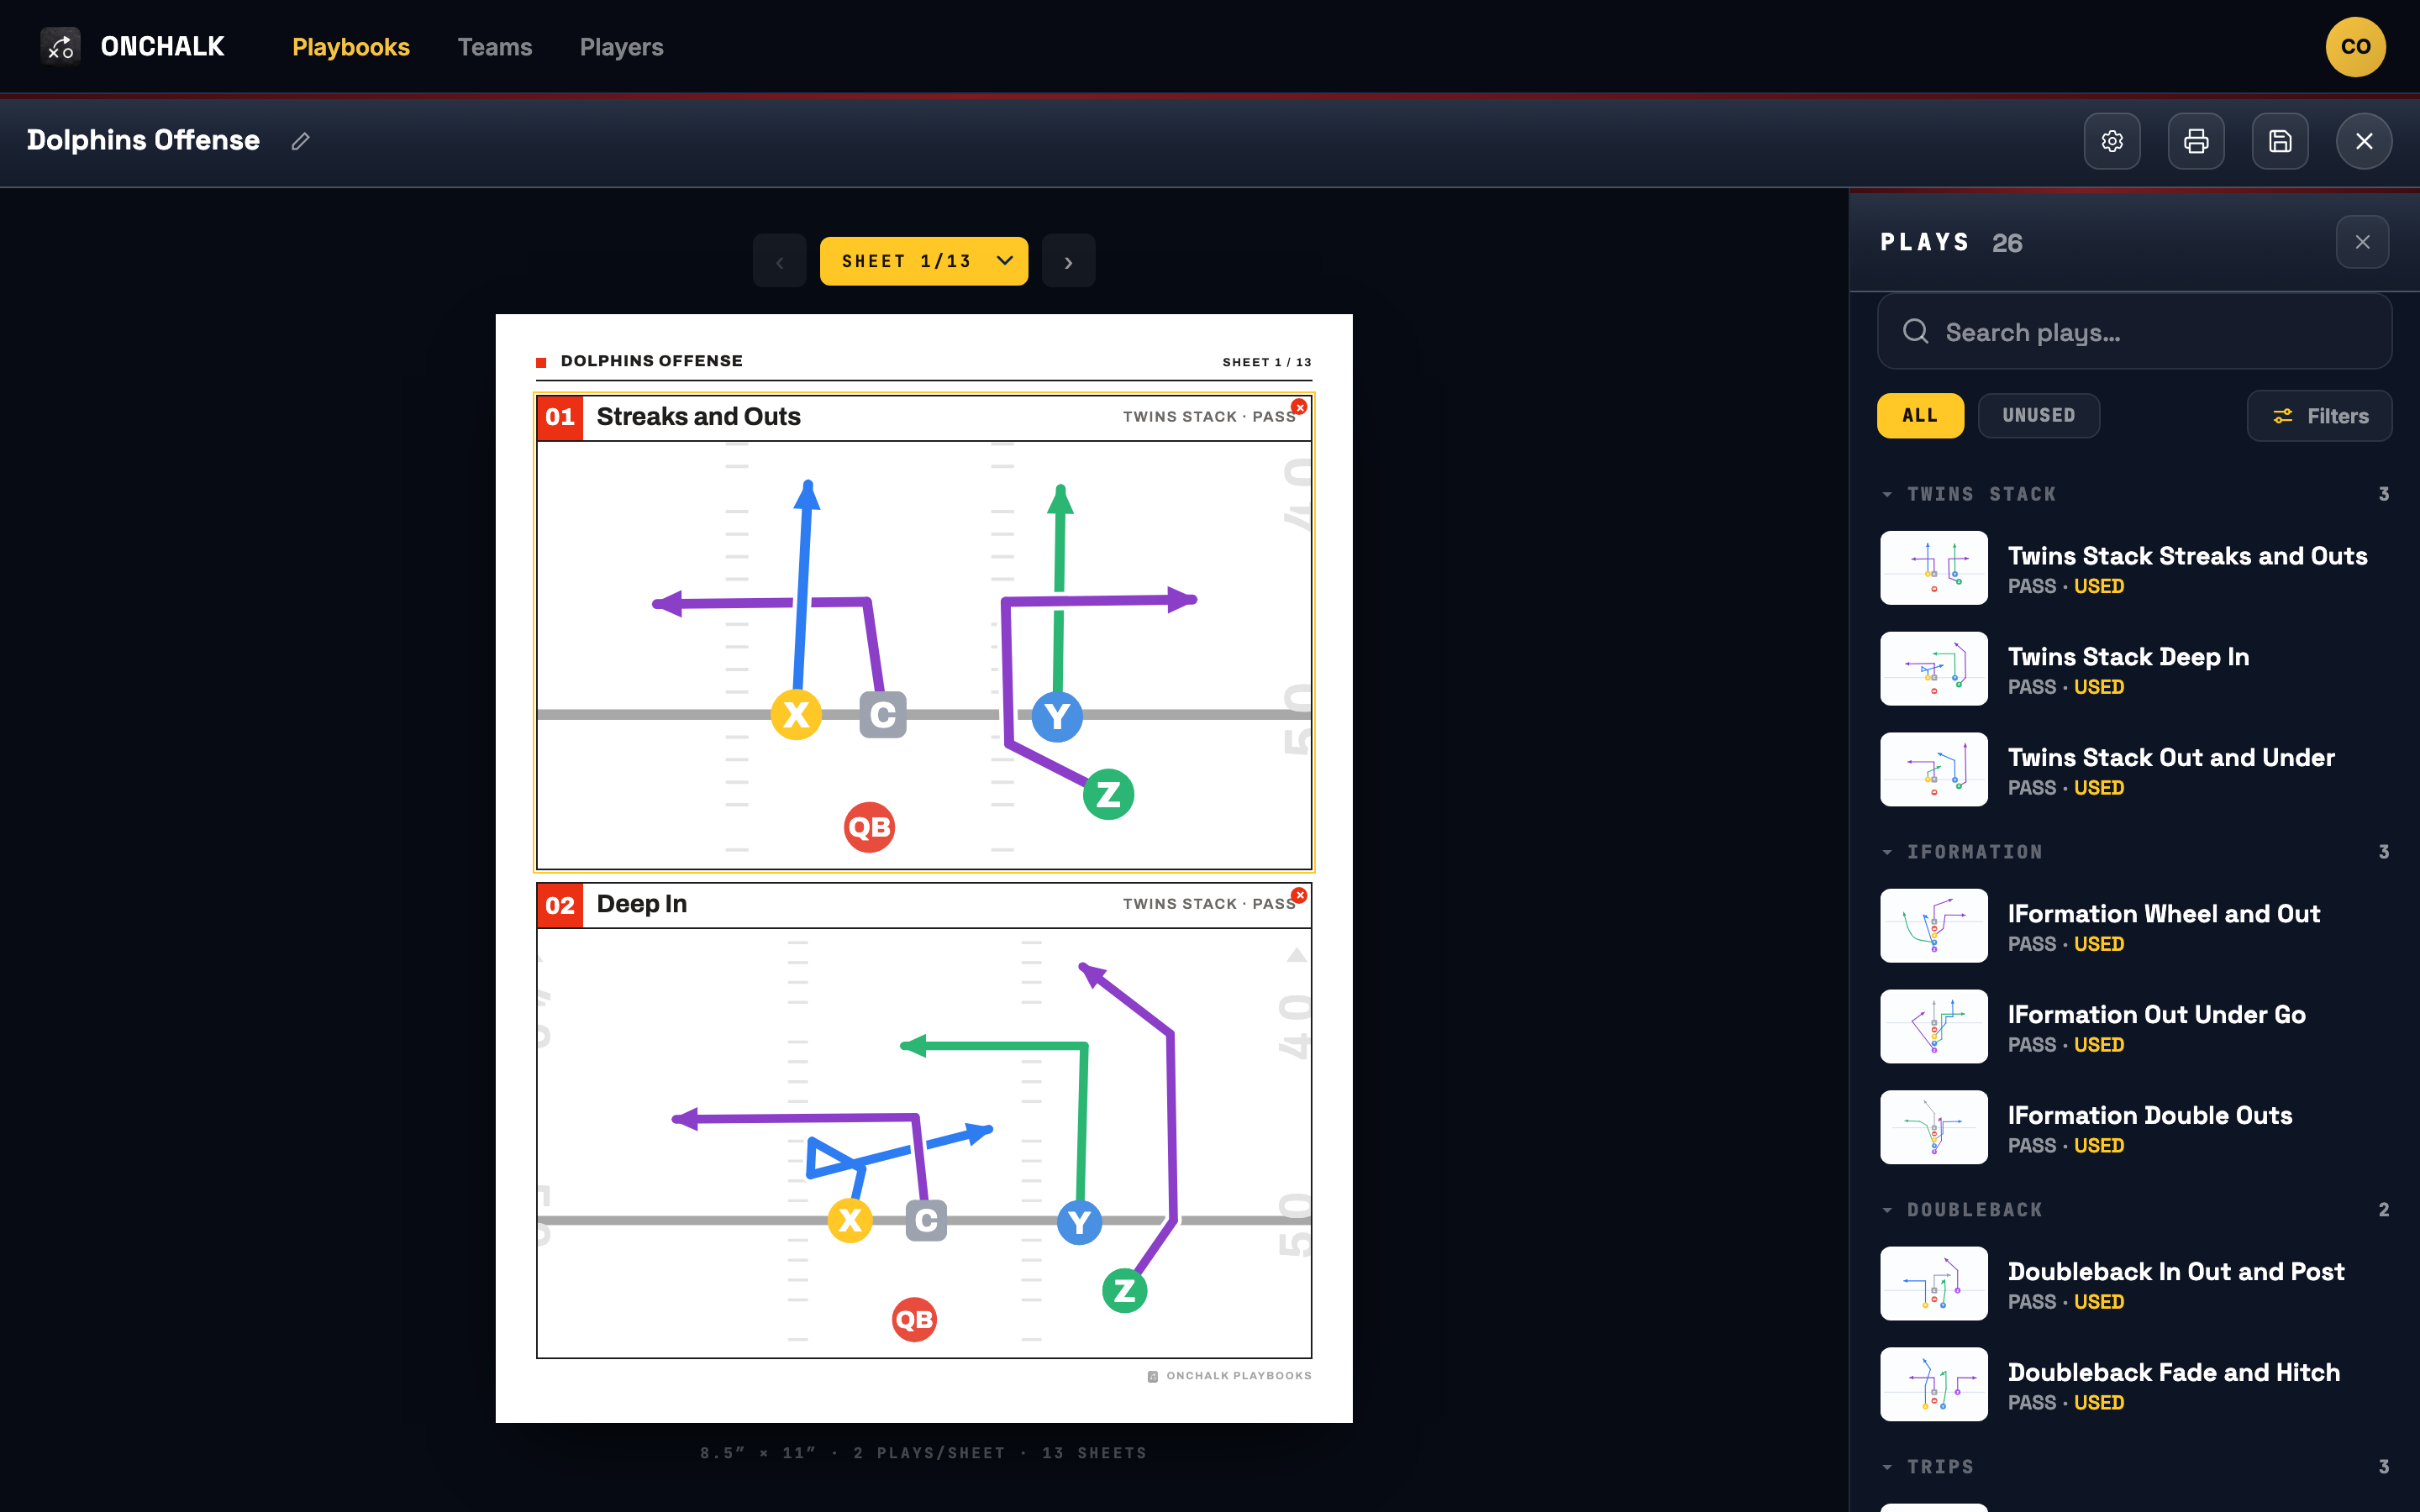Select Doubleback Fade and Hitch thumbnail
Image resolution: width=2420 pixels, height=1512 pixels.
click(x=1934, y=1385)
